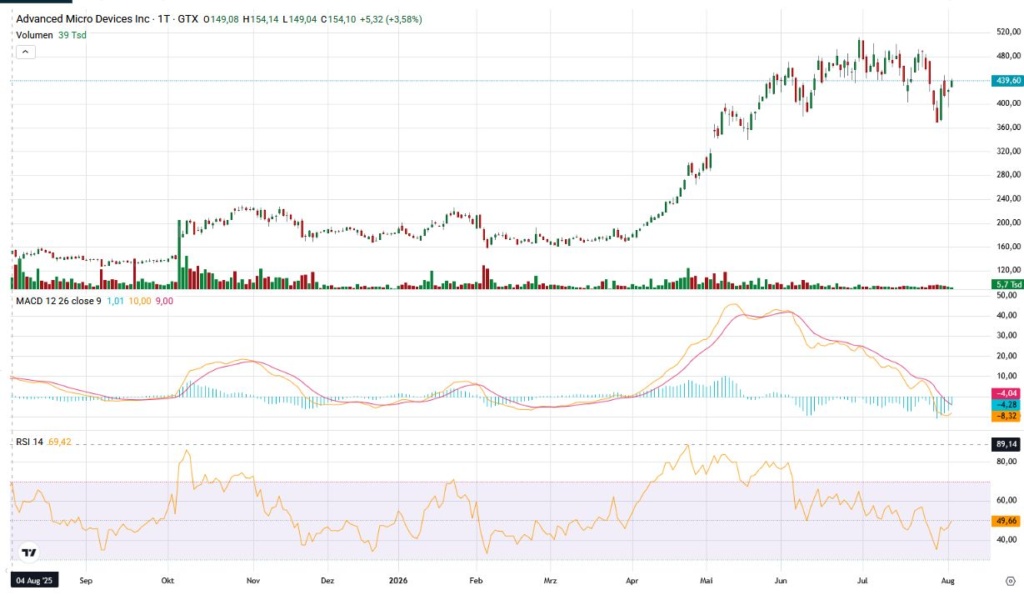Click 80,00 on the RSI axis
The height and width of the screenshot is (595, 1024).
point(1006,461)
